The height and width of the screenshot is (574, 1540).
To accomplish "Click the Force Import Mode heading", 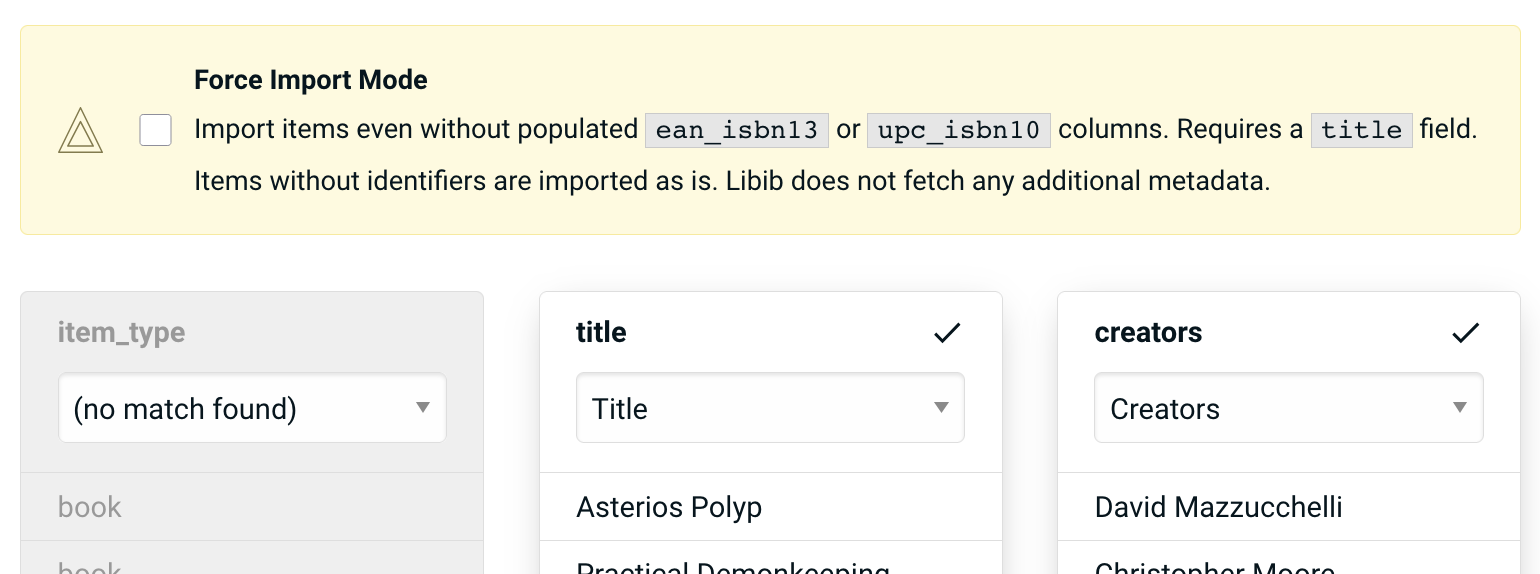I will [311, 80].
